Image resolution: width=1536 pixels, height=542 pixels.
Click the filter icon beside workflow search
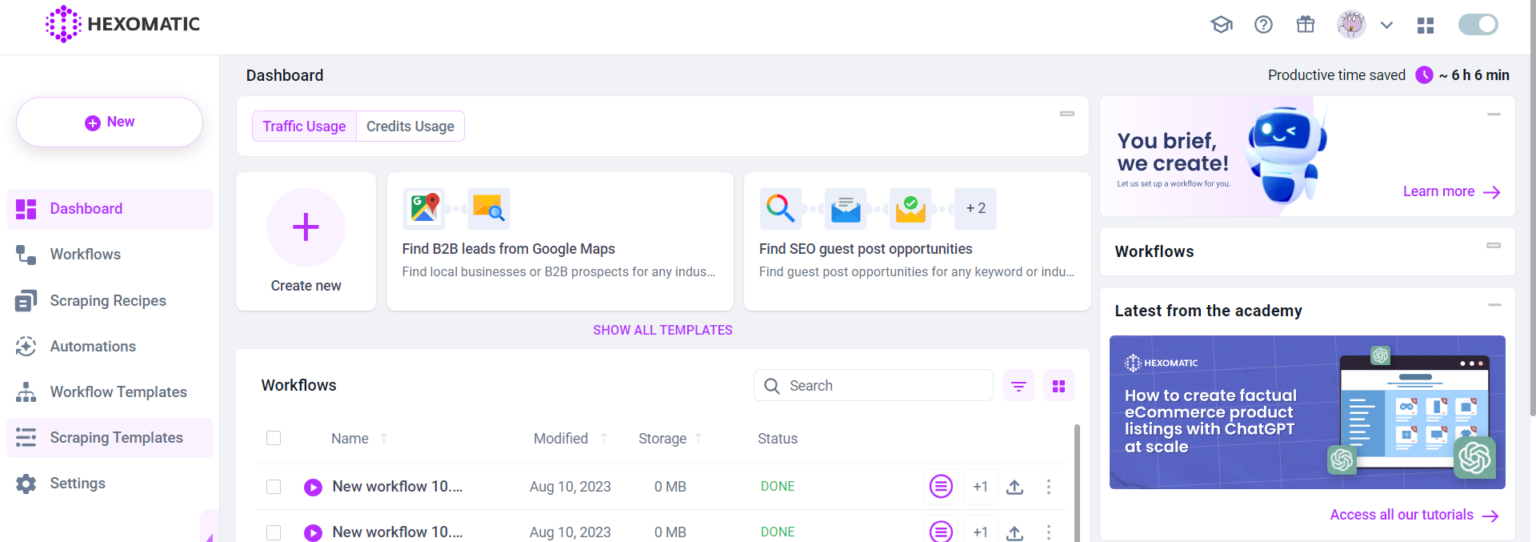tap(1019, 386)
